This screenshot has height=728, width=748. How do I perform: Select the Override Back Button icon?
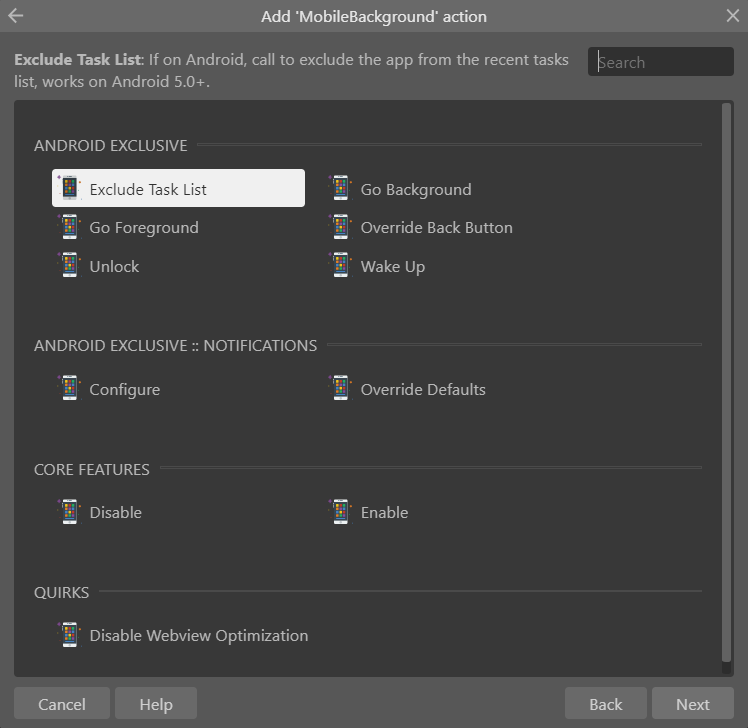click(340, 226)
